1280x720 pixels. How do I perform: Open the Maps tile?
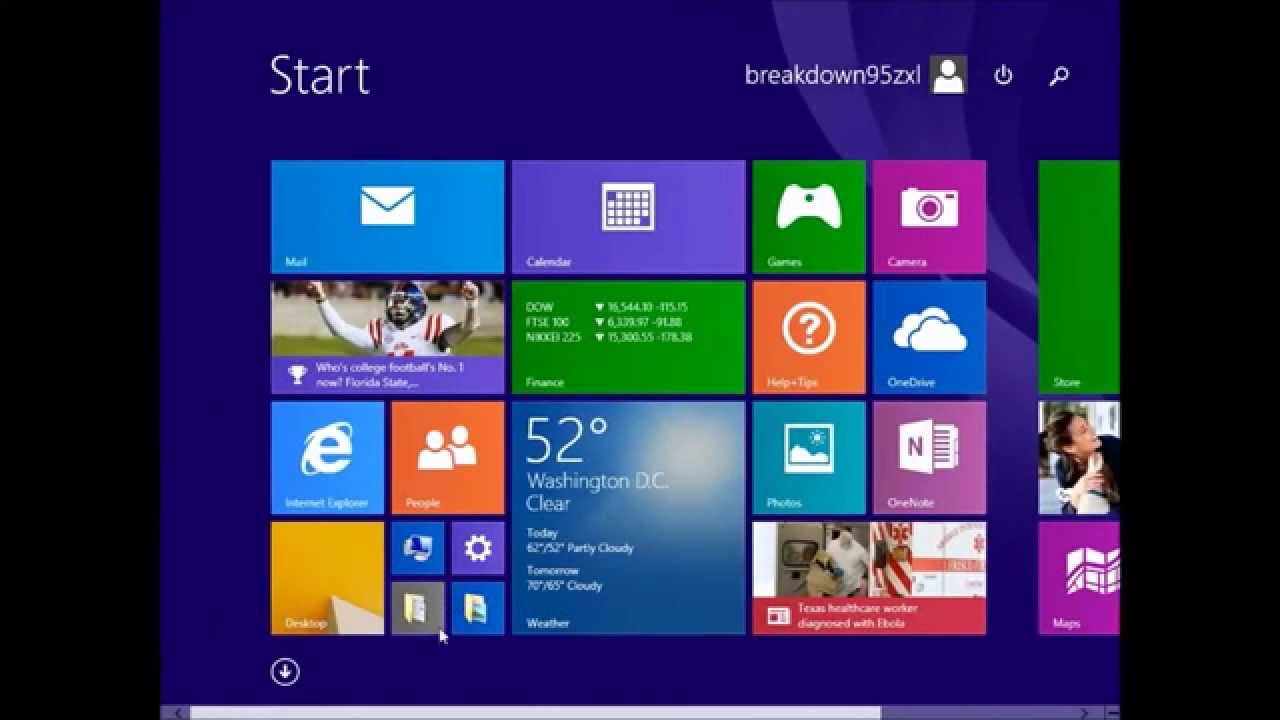(1079, 578)
